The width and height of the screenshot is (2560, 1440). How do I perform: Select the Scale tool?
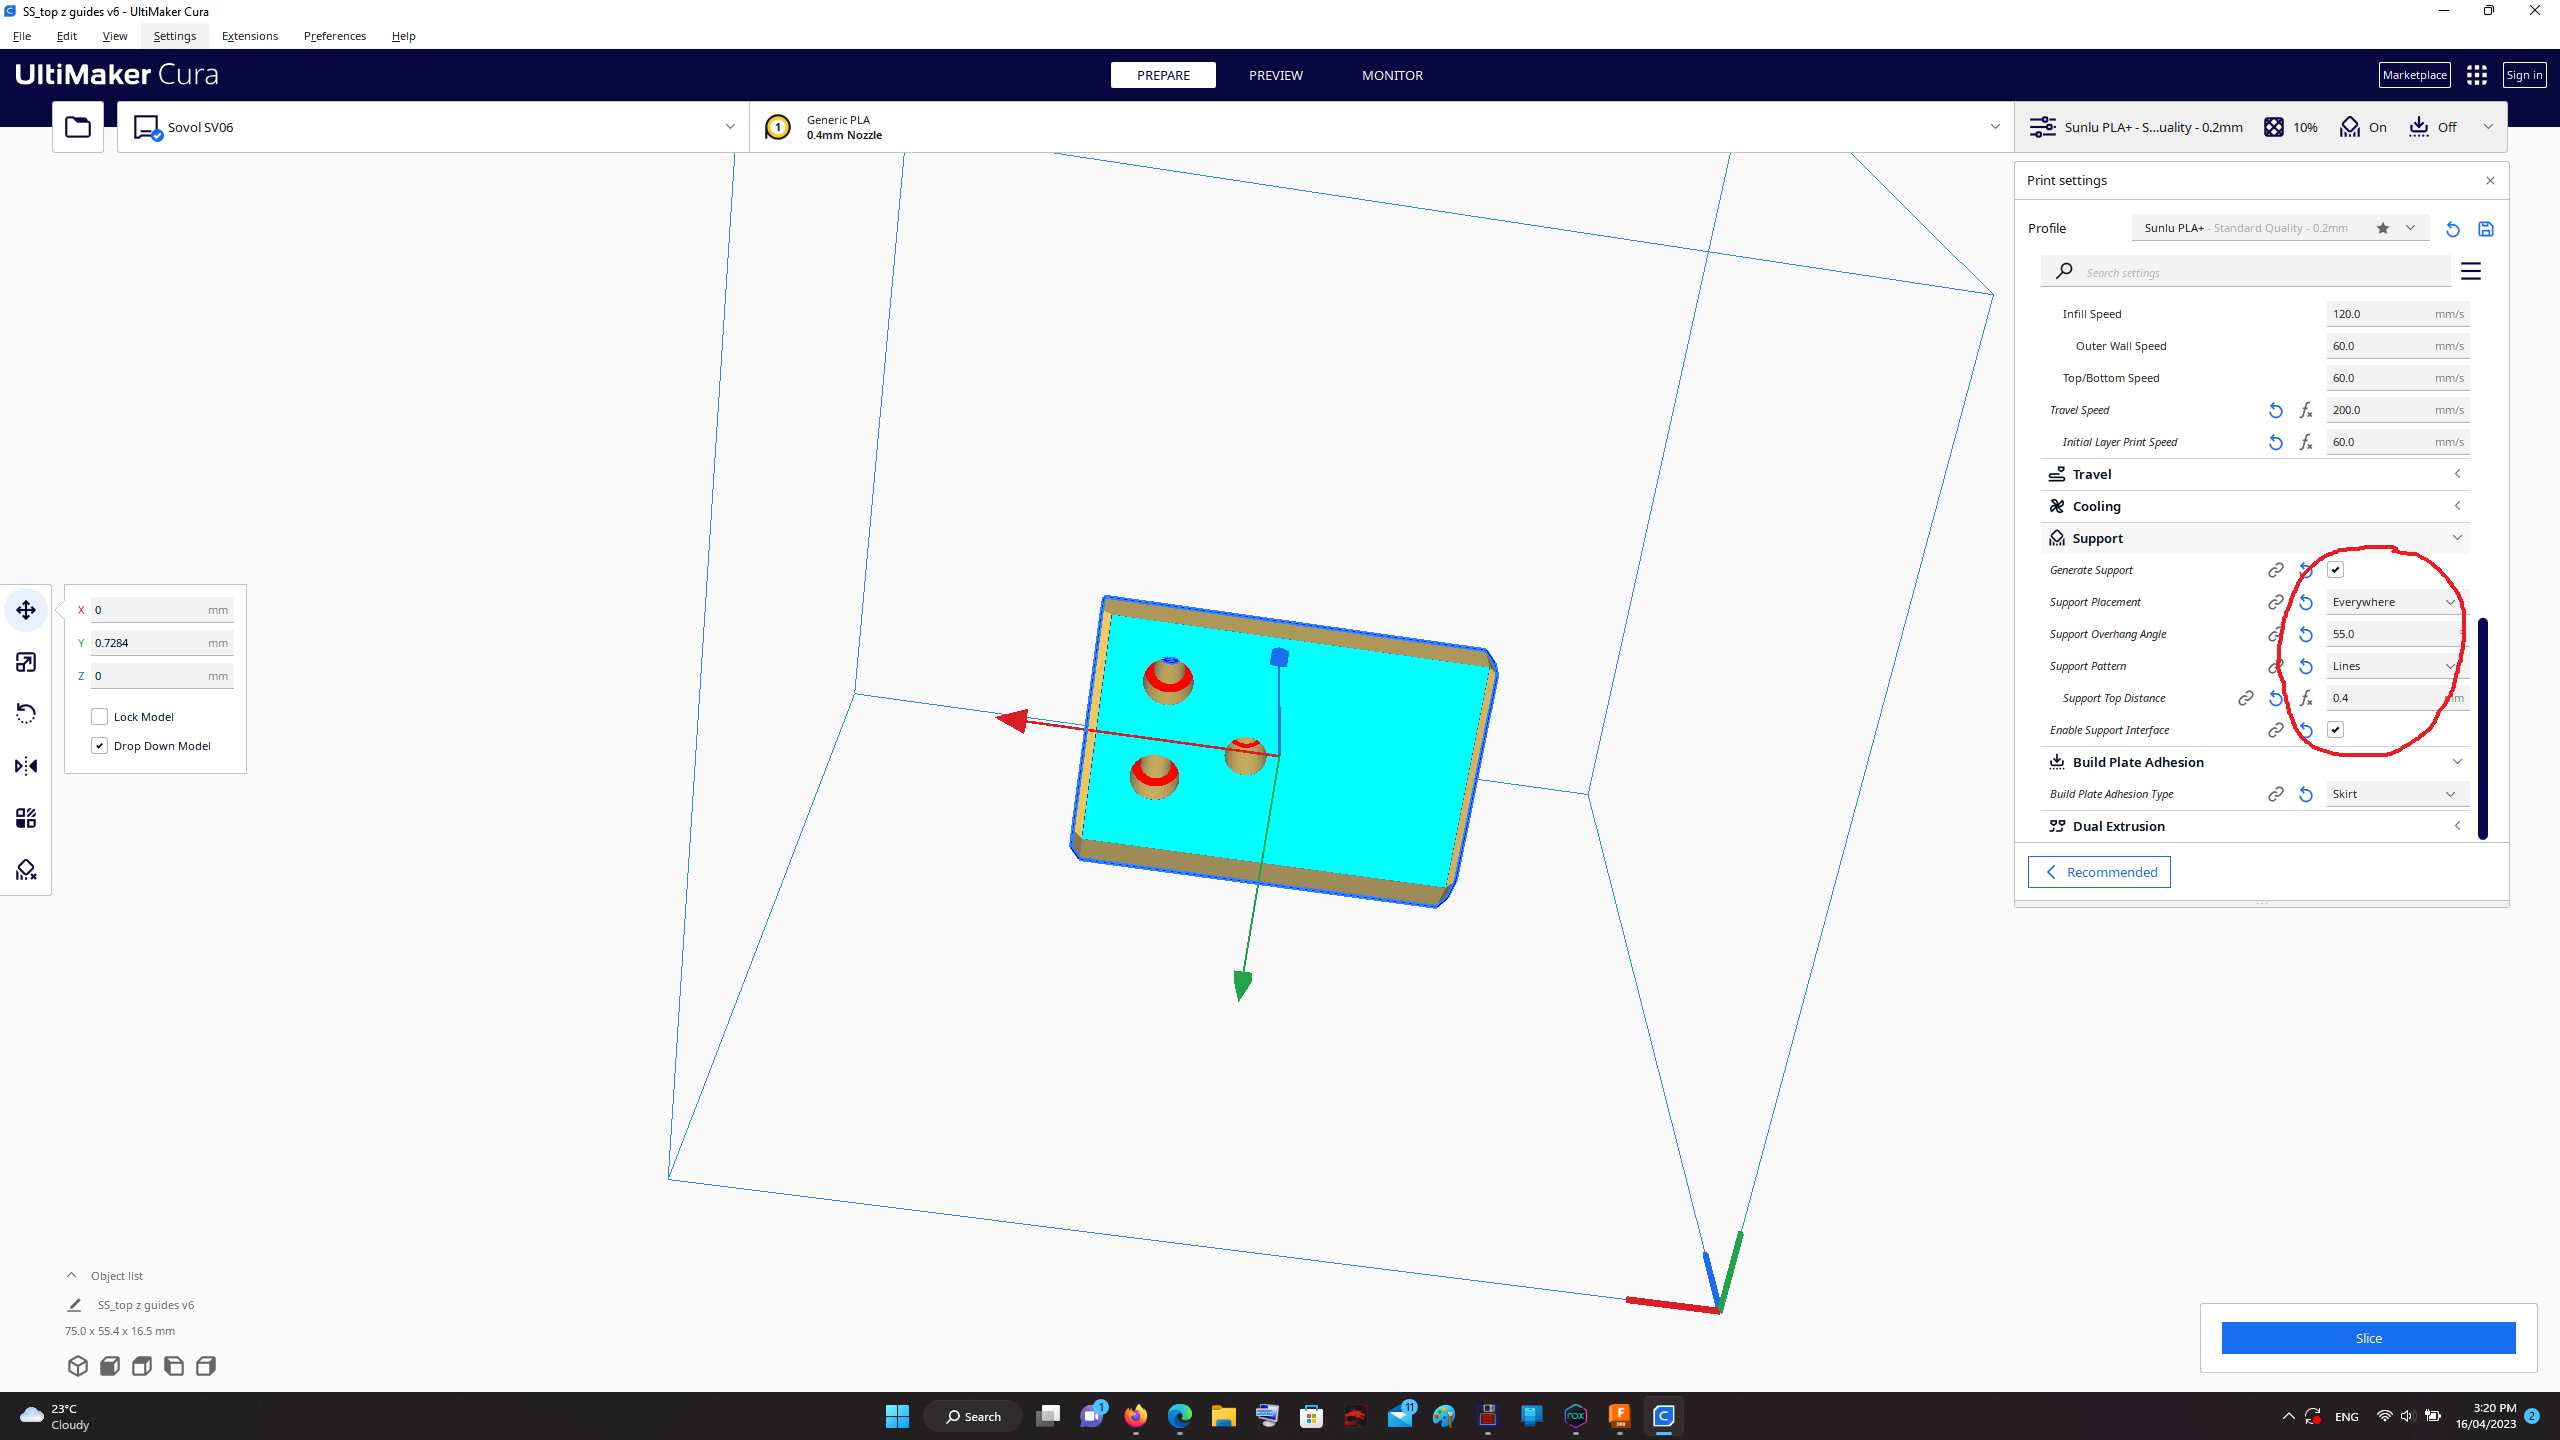25,661
